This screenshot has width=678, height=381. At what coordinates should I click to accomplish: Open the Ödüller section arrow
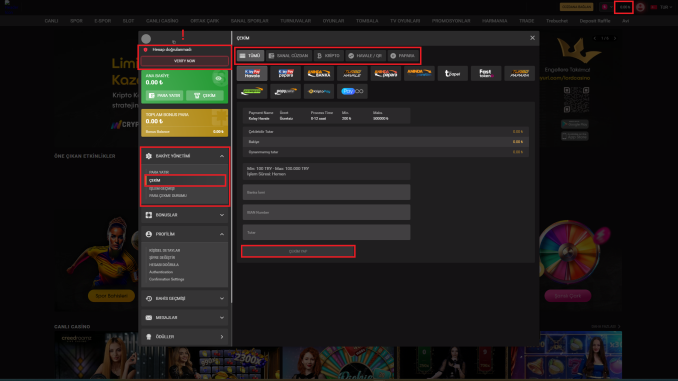click(222, 336)
